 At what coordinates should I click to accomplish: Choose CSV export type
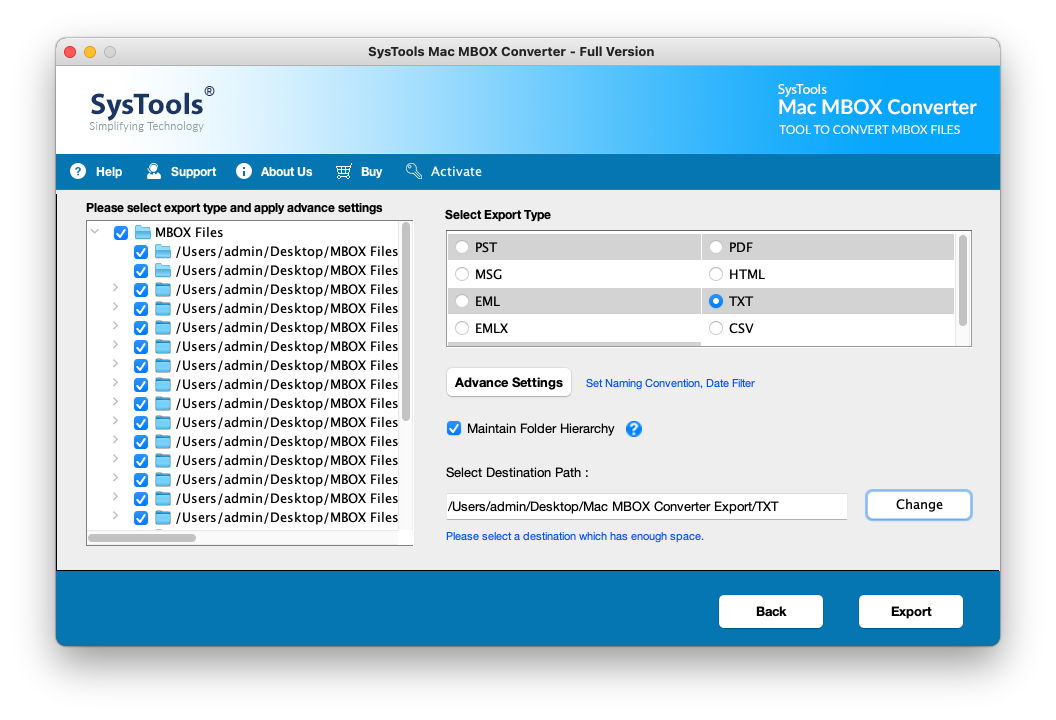tap(716, 328)
